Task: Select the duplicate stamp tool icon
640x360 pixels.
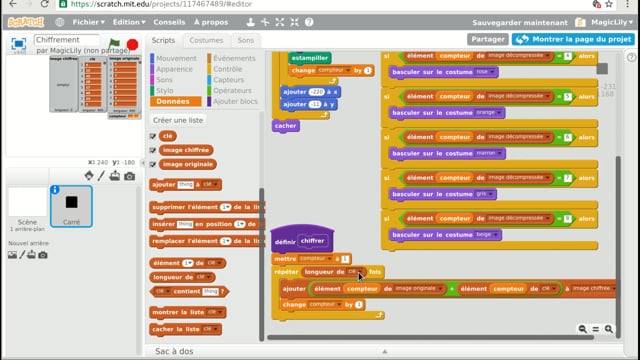Action: (250, 22)
